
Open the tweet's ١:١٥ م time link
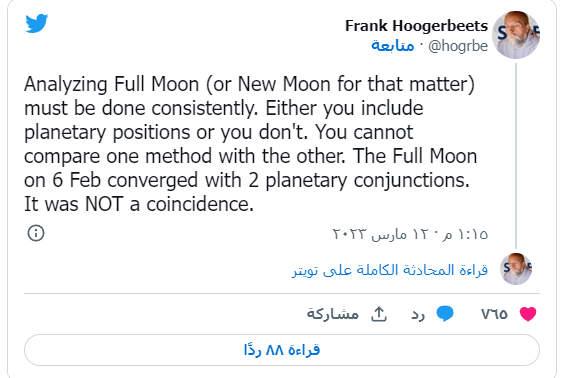point(465,234)
